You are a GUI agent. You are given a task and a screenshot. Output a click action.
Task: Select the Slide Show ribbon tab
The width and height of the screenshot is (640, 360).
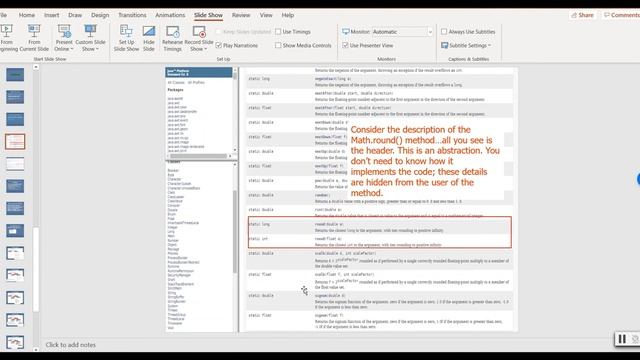click(208, 15)
